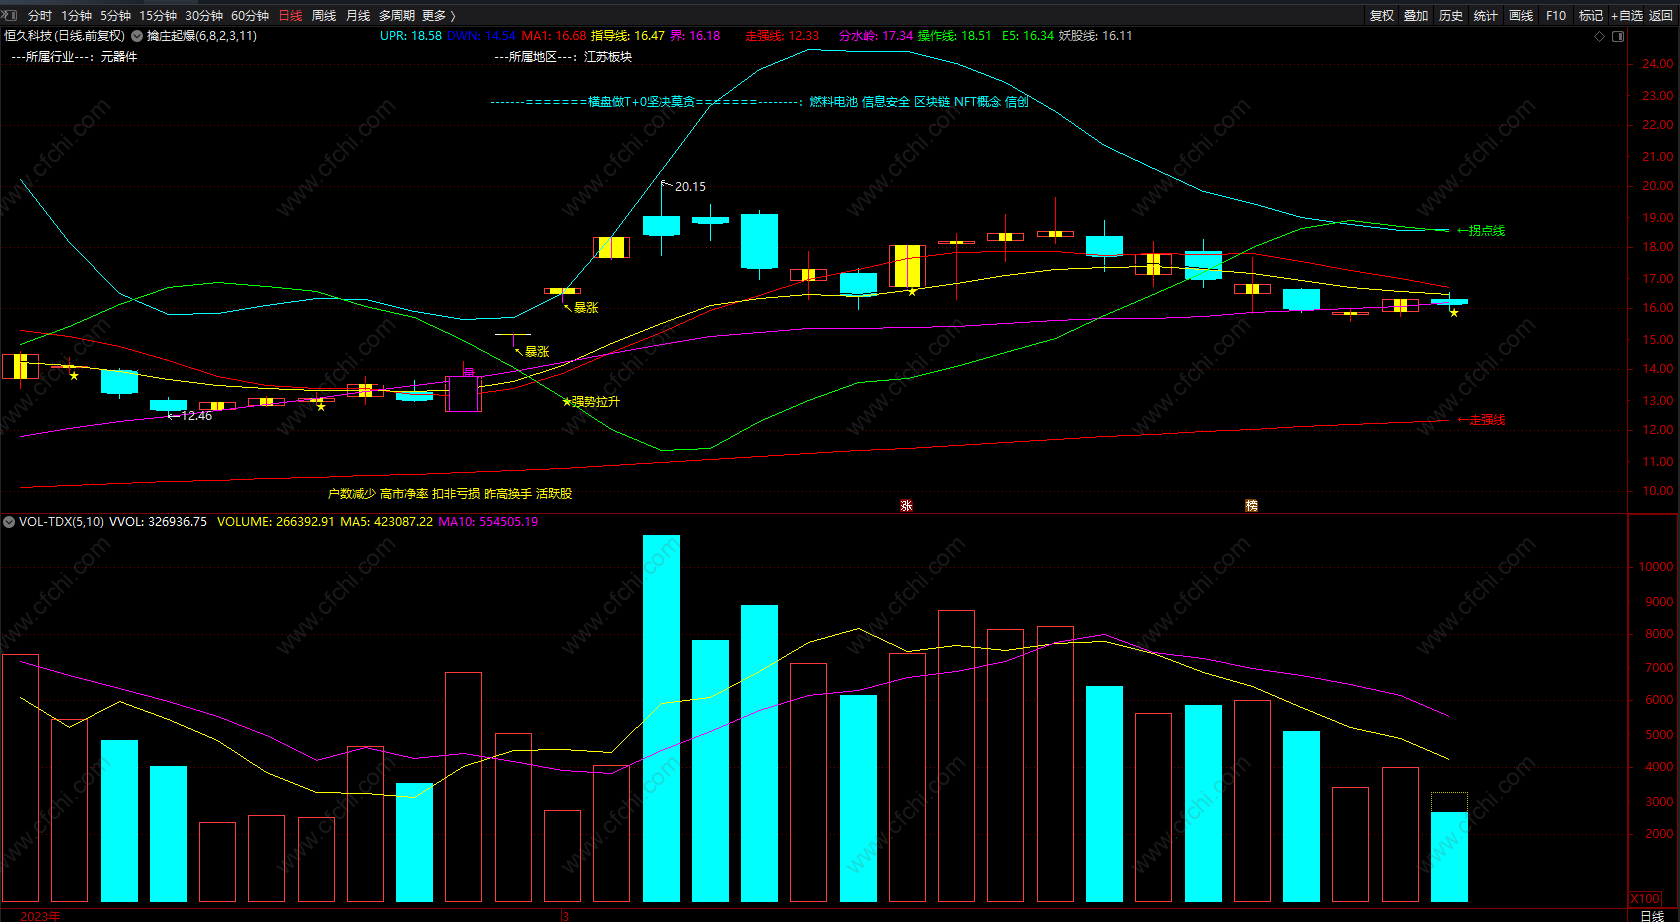Click the UPR: 18.58 indicator value
The height and width of the screenshot is (922, 1680).
tap(411, 36)
